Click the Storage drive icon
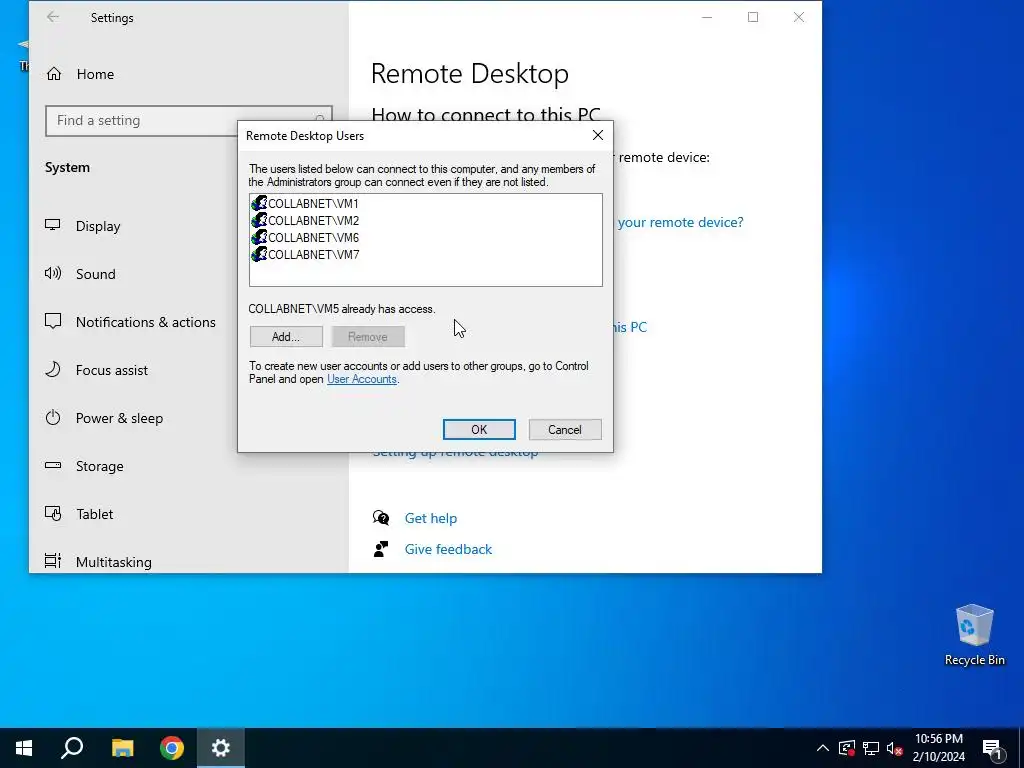 click(x=53, y=466)
